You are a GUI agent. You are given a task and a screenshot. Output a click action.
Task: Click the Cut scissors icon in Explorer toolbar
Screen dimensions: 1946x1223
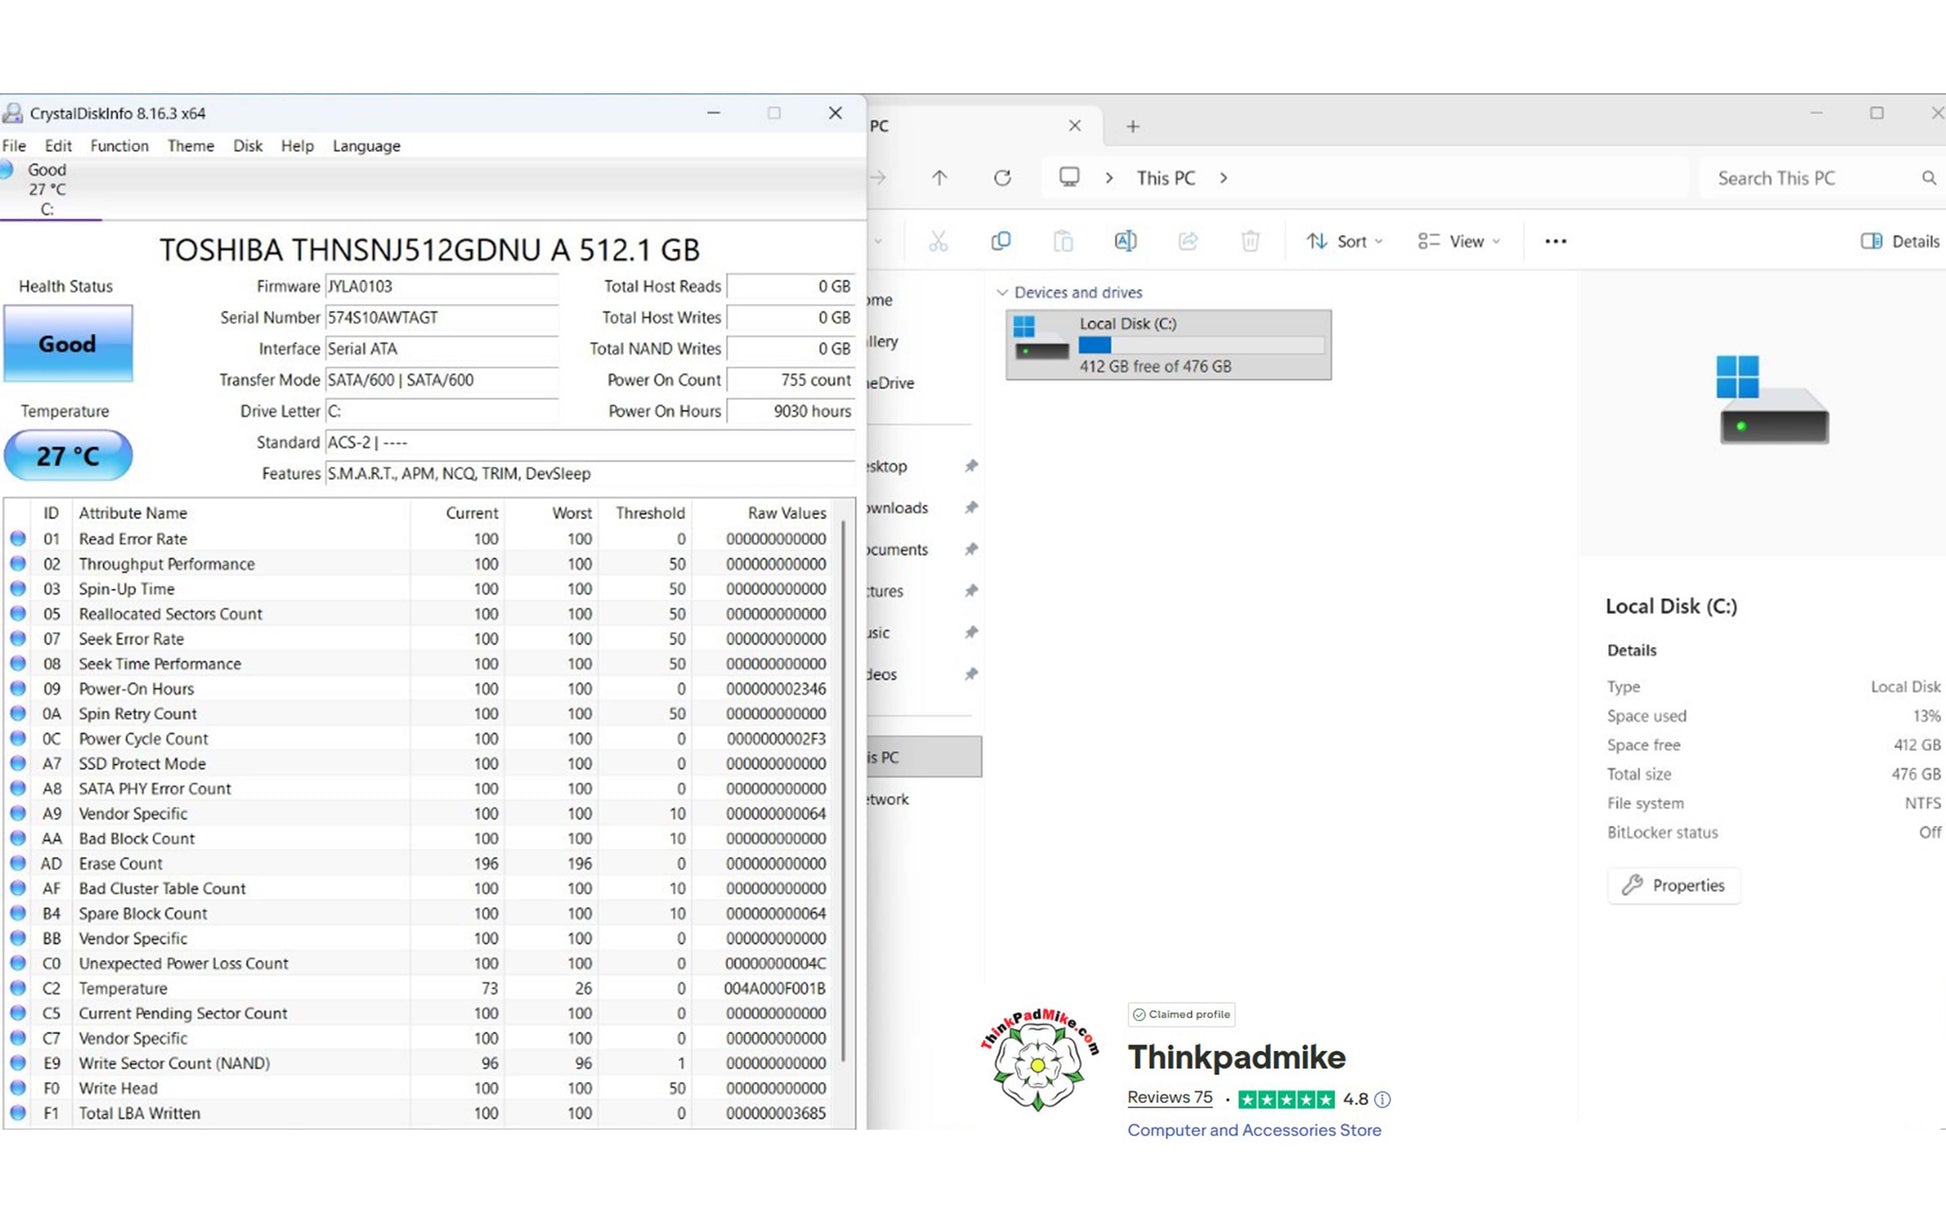pos(937,241)
